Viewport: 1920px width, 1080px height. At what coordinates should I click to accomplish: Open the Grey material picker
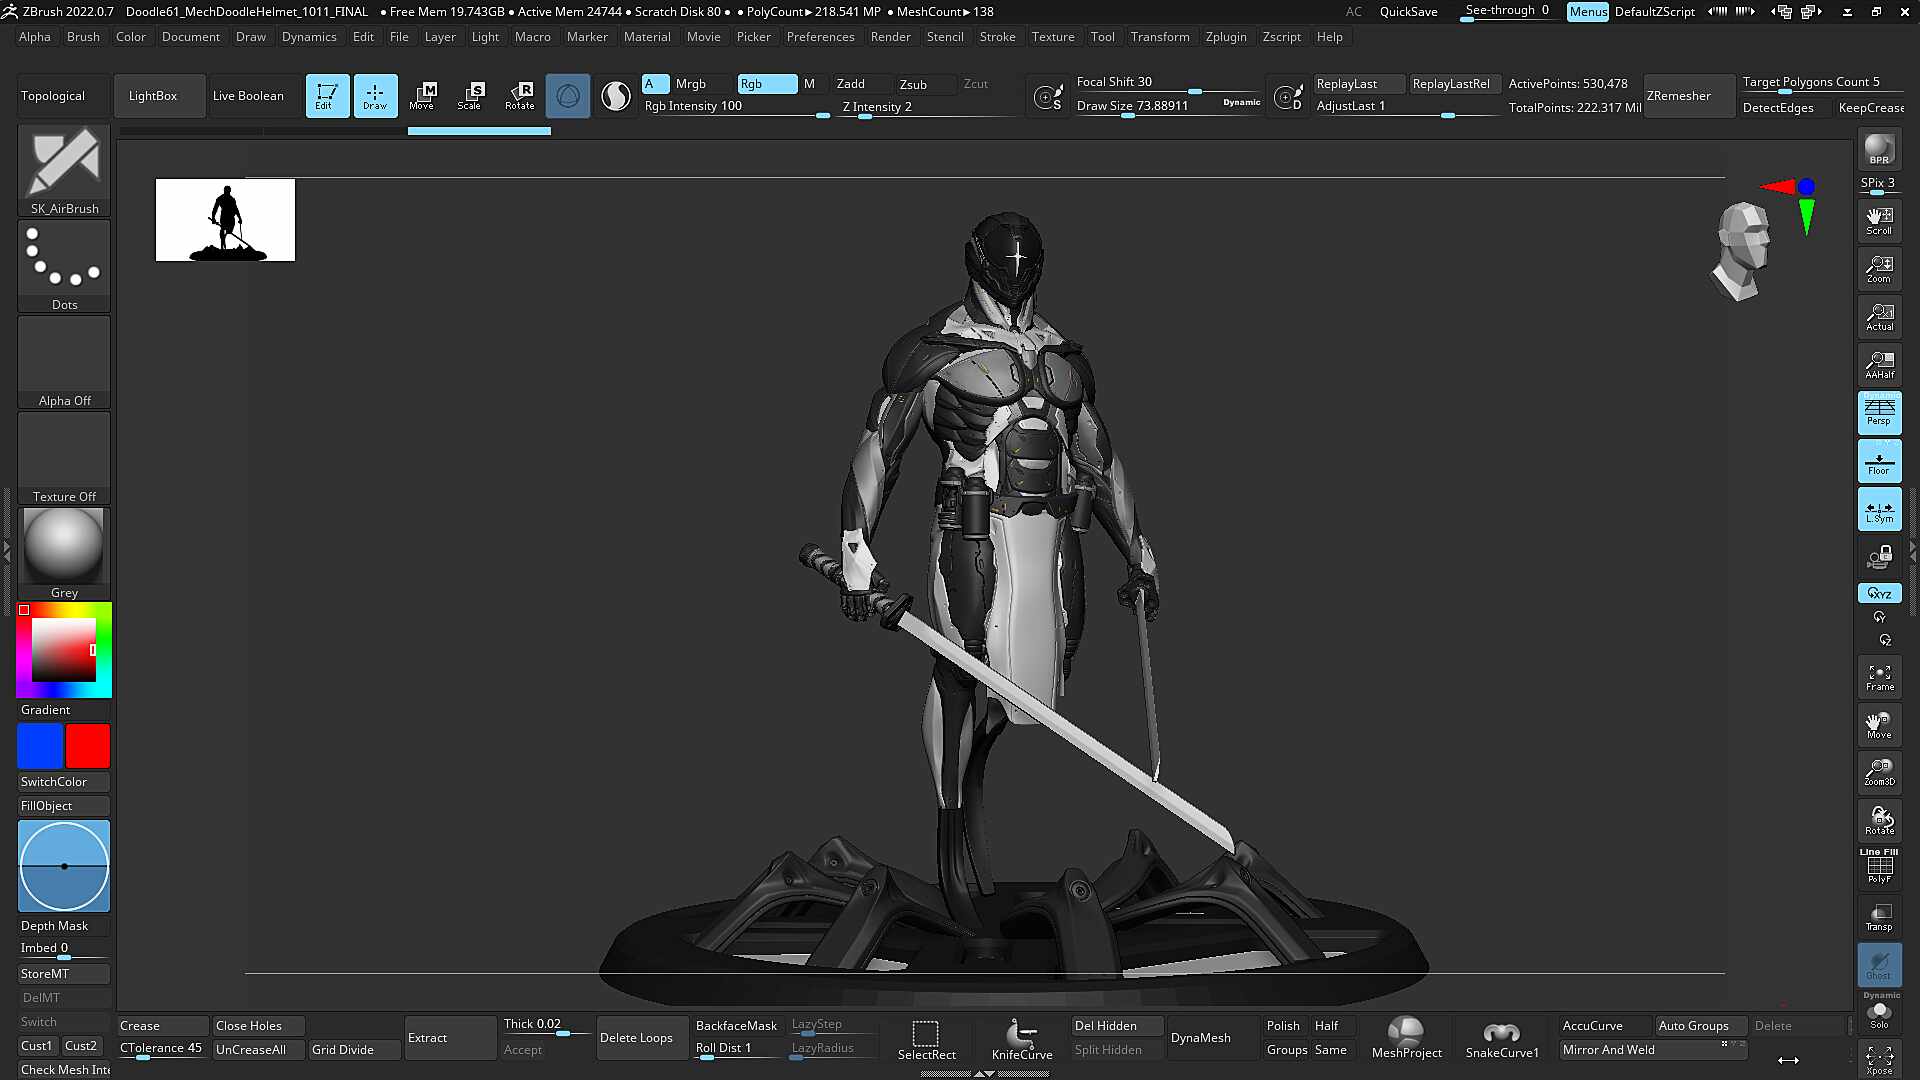point(64,554)
